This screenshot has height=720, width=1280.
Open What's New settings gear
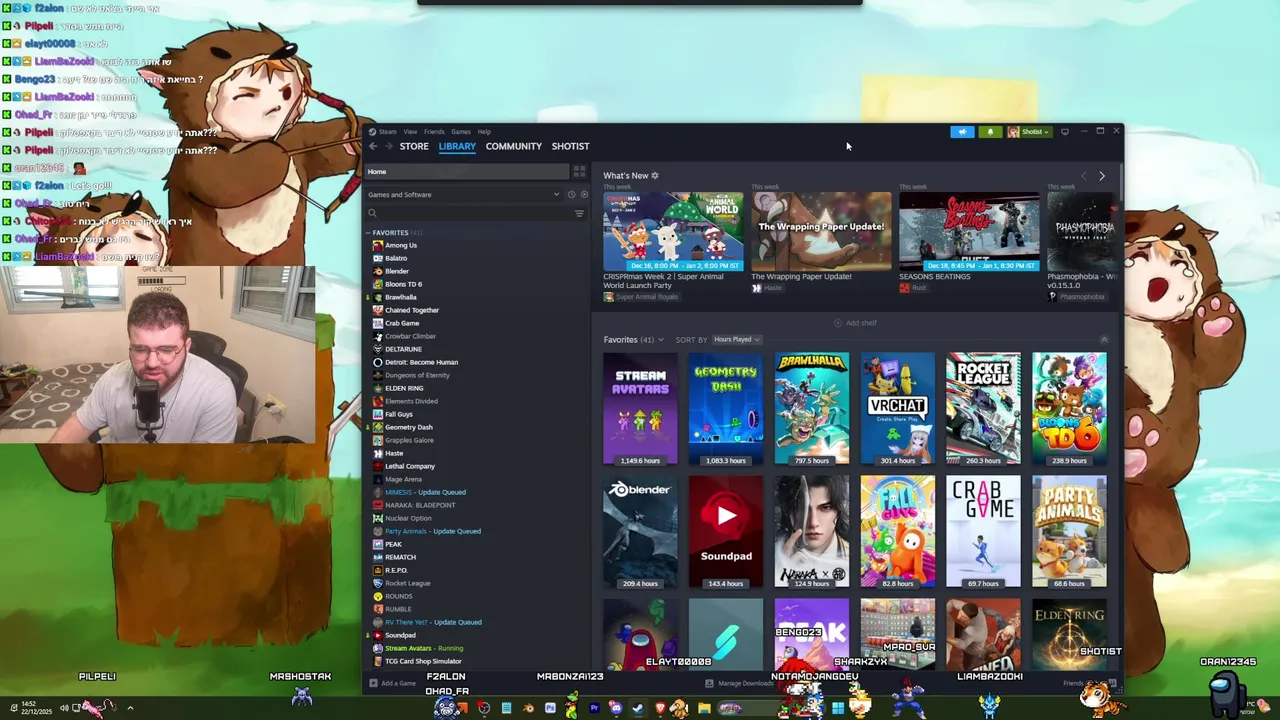click(655, 176)
